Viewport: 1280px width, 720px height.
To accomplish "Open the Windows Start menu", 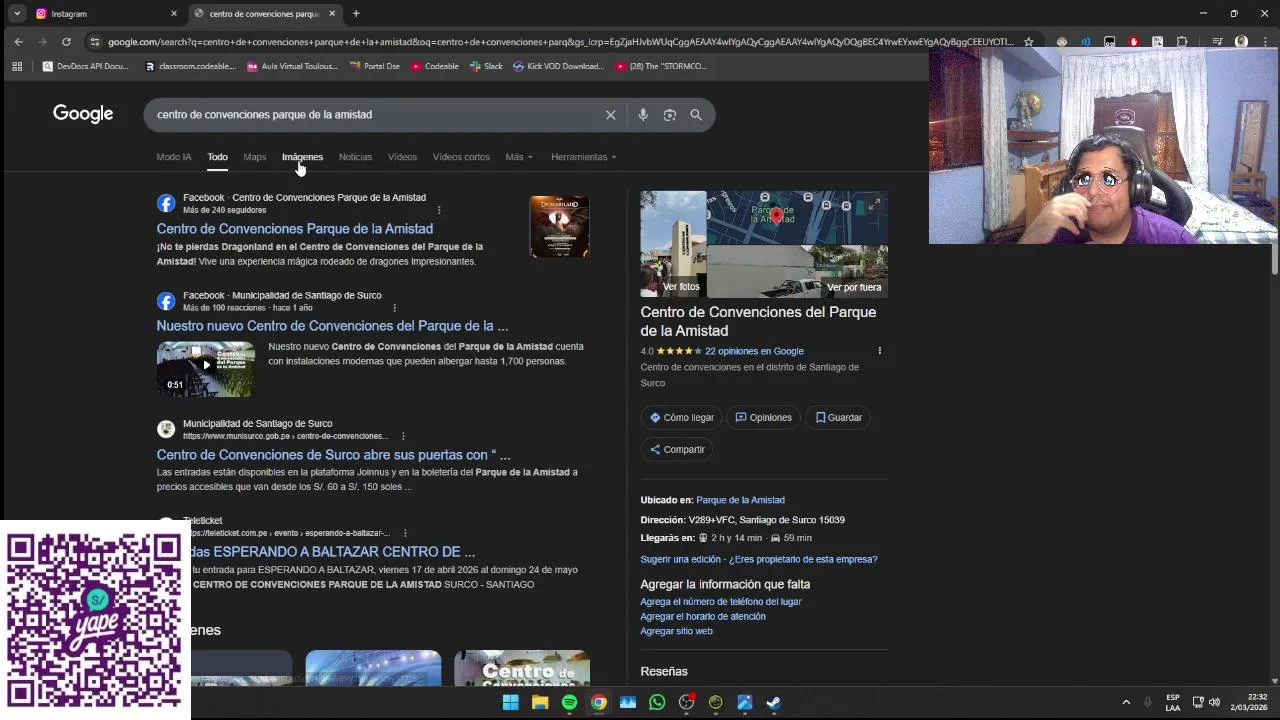I will tap(511, 702).
